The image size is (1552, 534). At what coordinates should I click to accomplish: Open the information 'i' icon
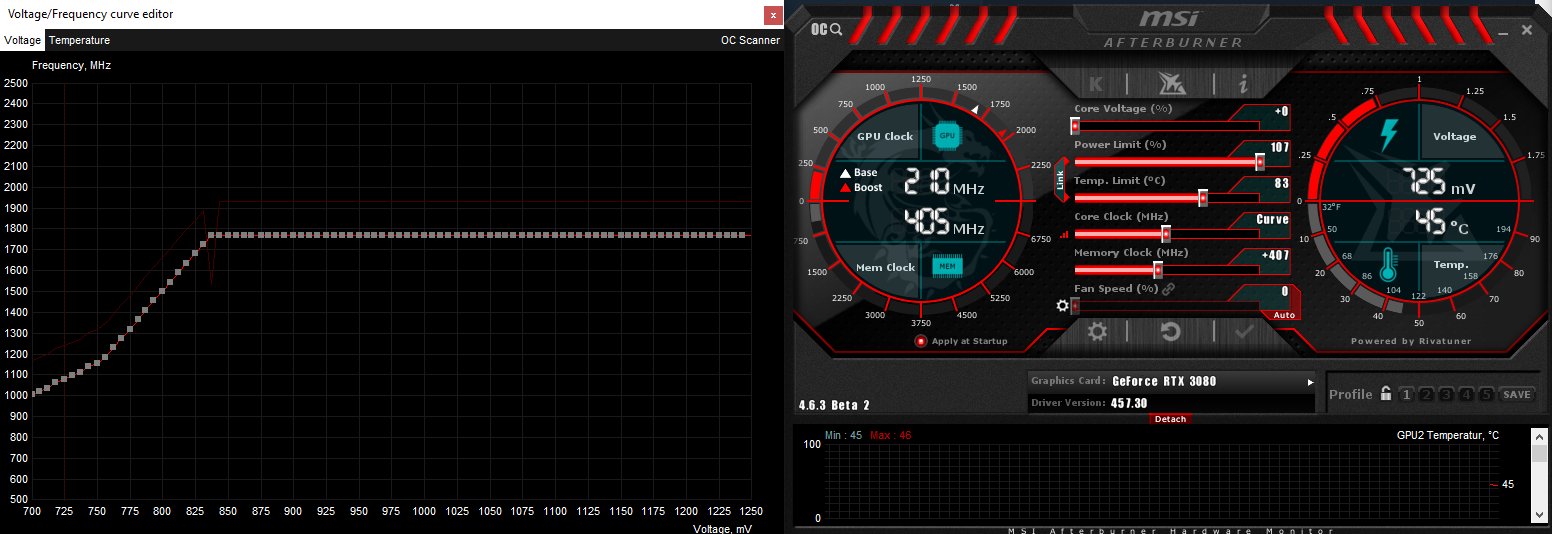(x=1244, y=83)
